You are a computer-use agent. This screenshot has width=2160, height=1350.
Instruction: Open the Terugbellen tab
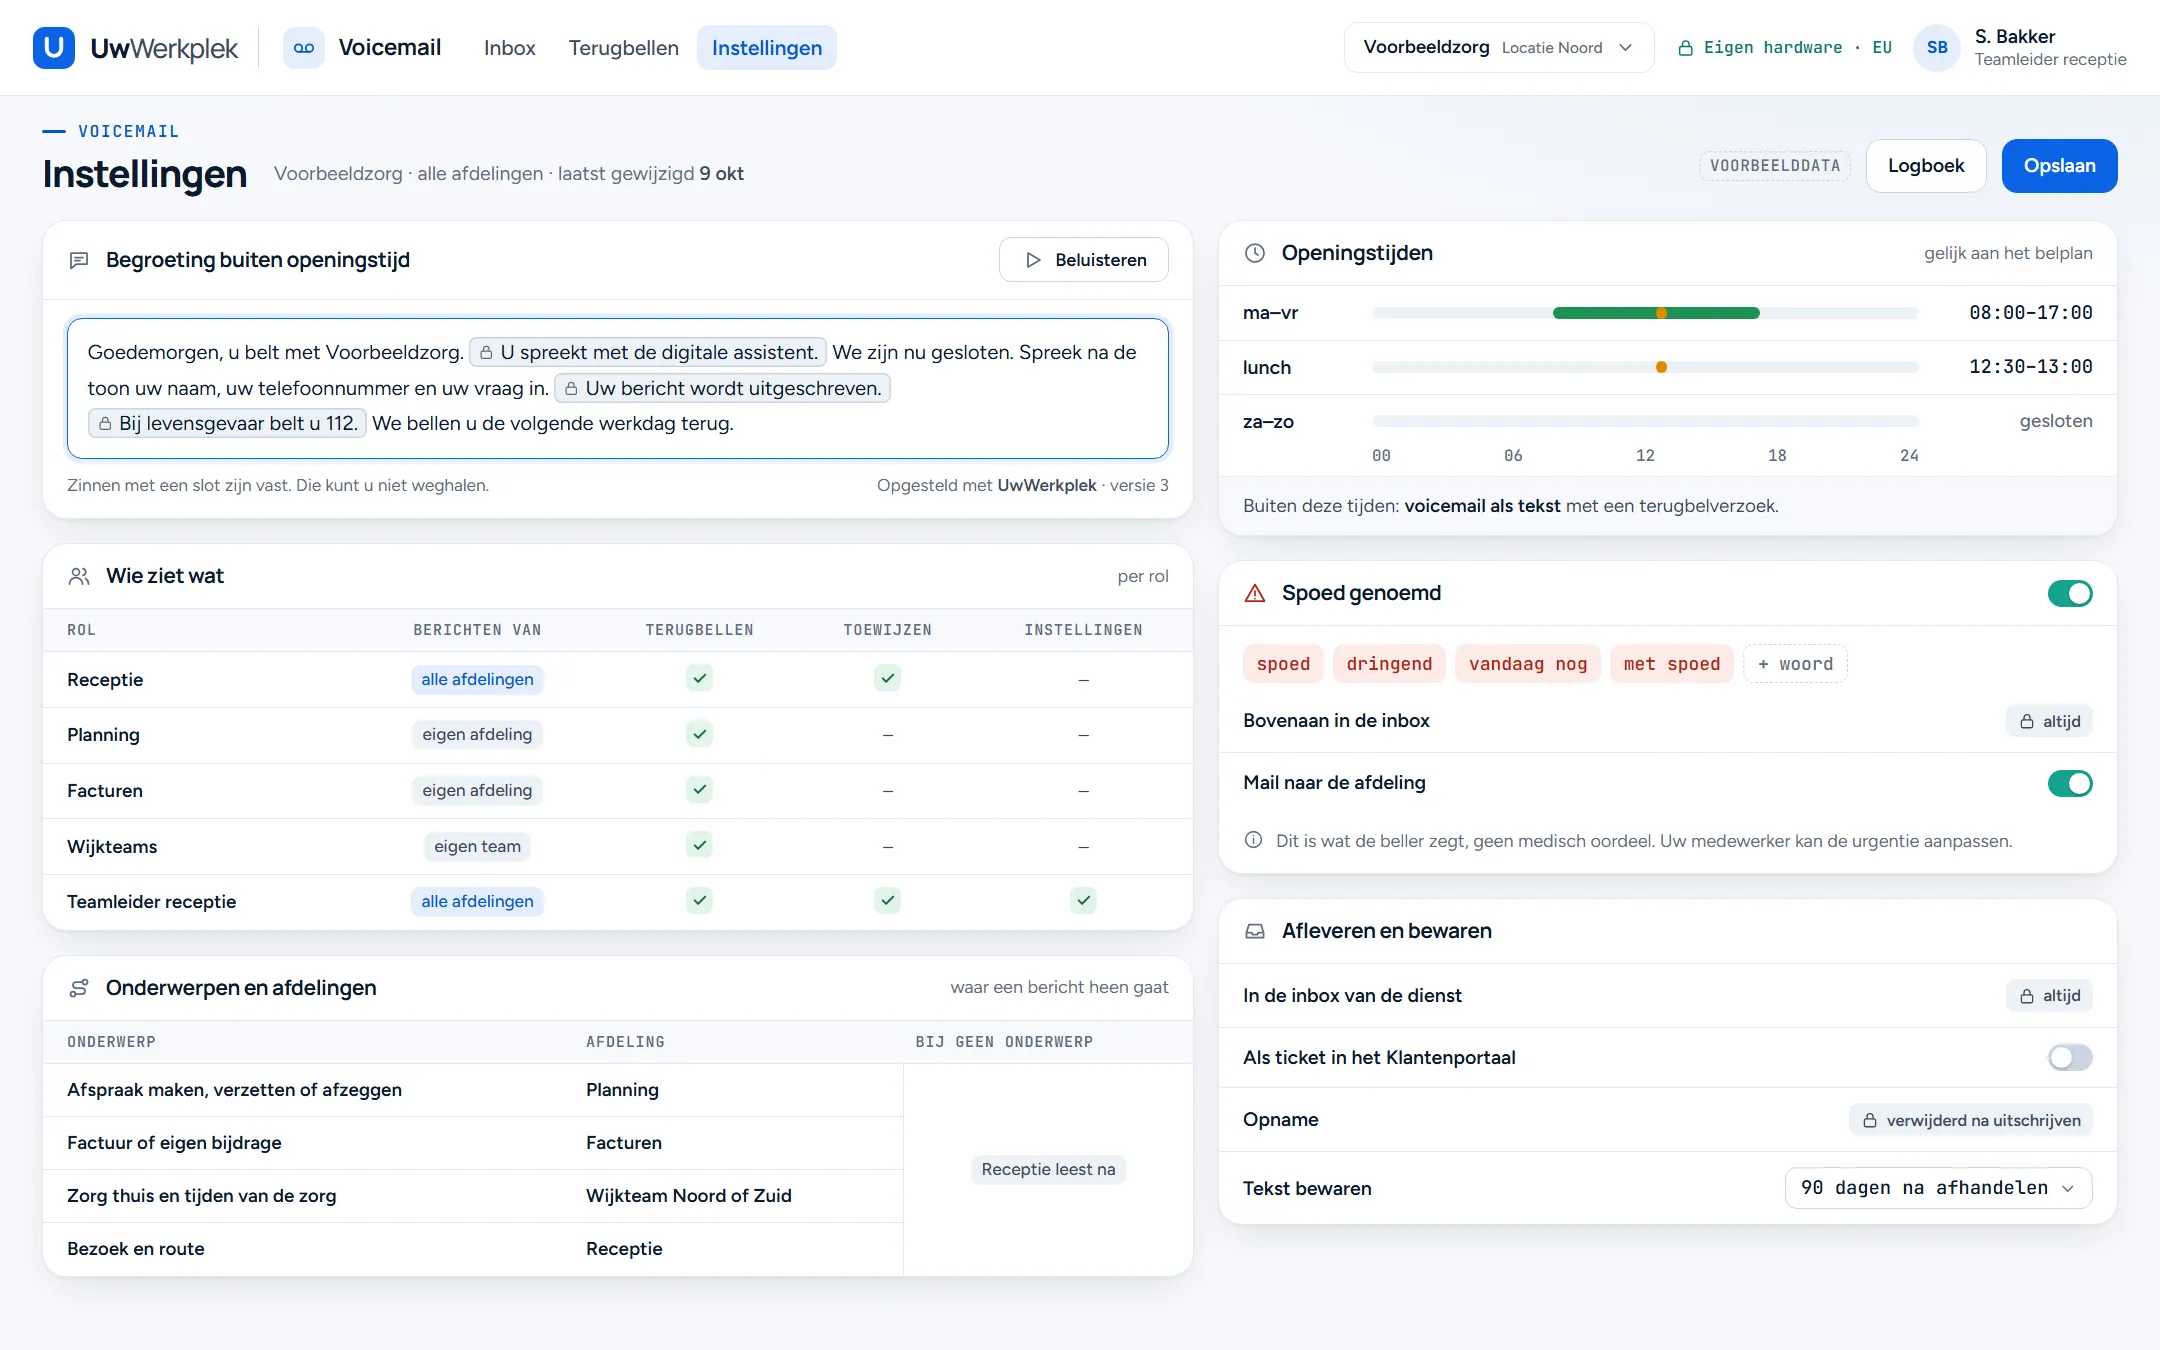point(623,48)
